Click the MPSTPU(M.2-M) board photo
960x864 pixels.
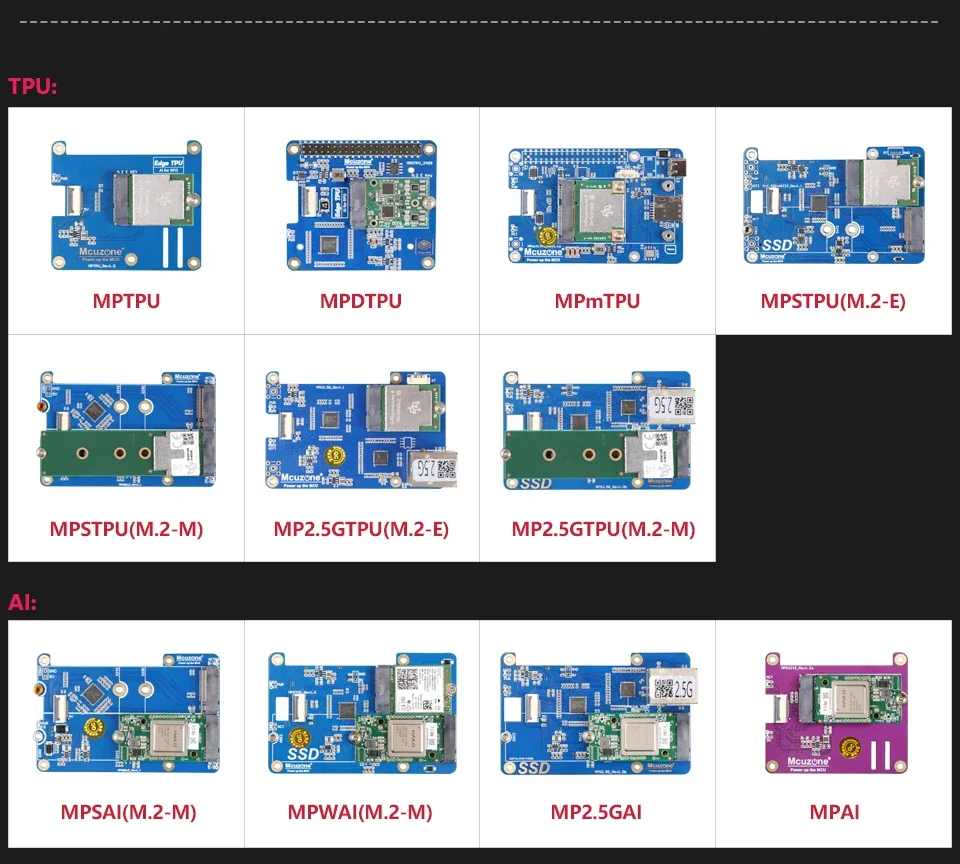(x=126, y=431)
